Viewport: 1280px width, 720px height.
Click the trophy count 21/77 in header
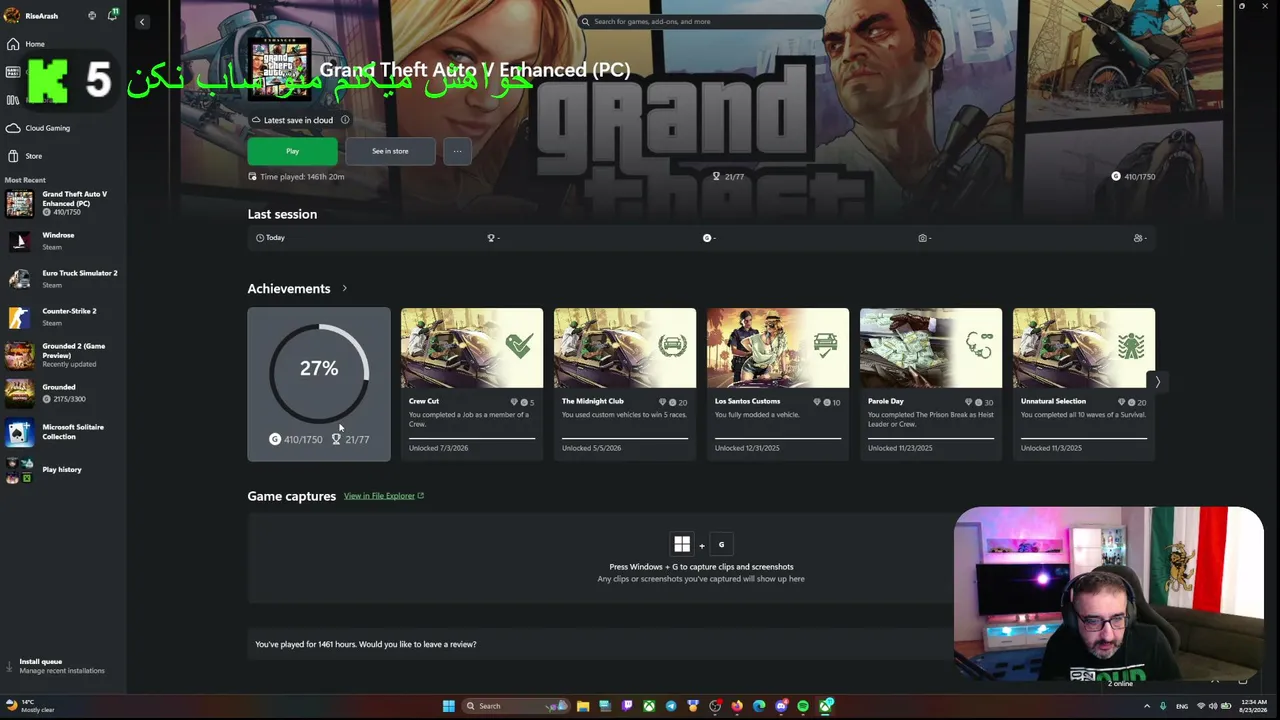[728, 177]
